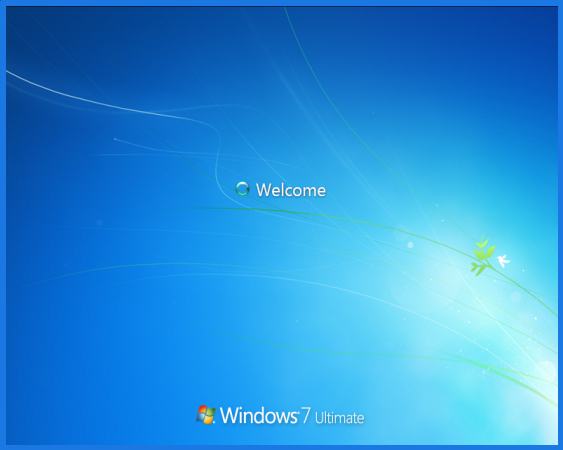The width and height of the screenshot is (563, 450).
Task: Click the "Welcome" text
Action: pos(291,190)
